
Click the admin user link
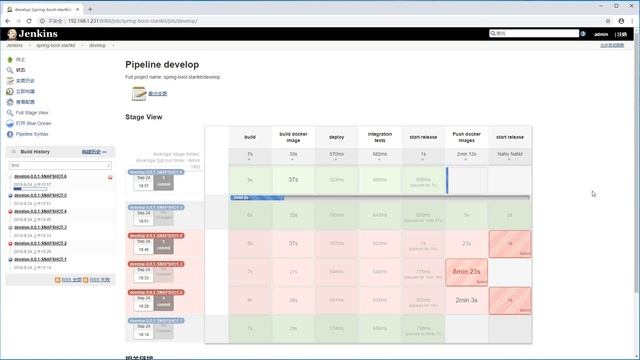(601, 34)
